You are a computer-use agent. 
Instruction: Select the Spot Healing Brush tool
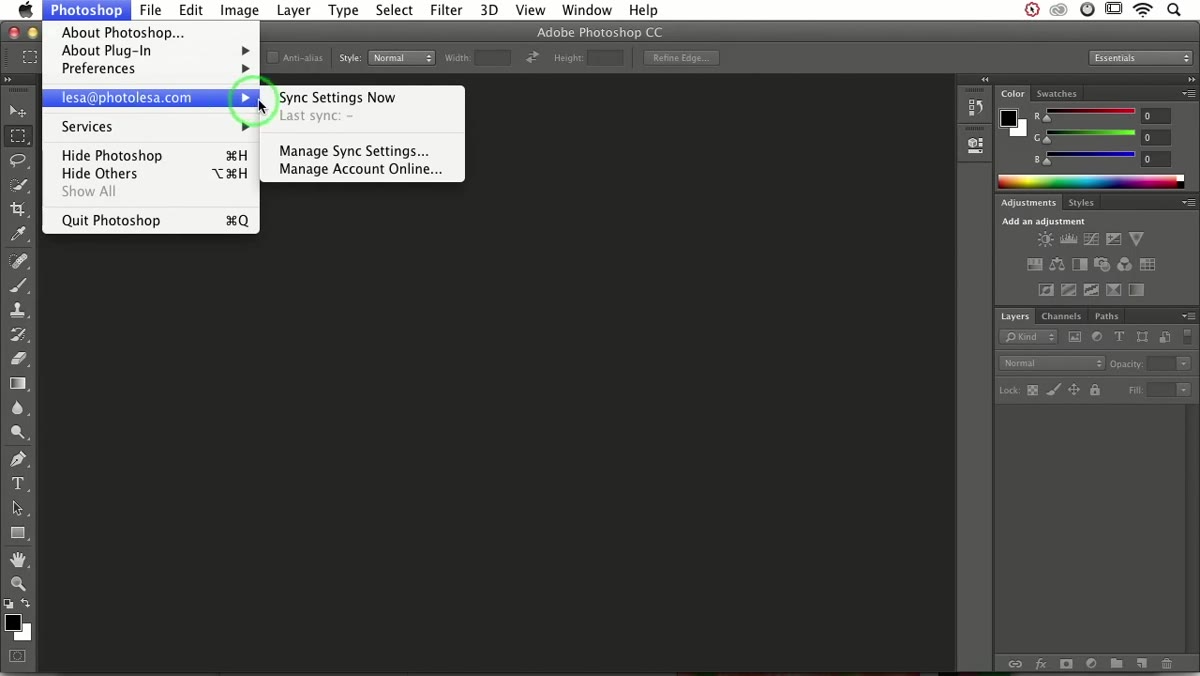[18, 261]
